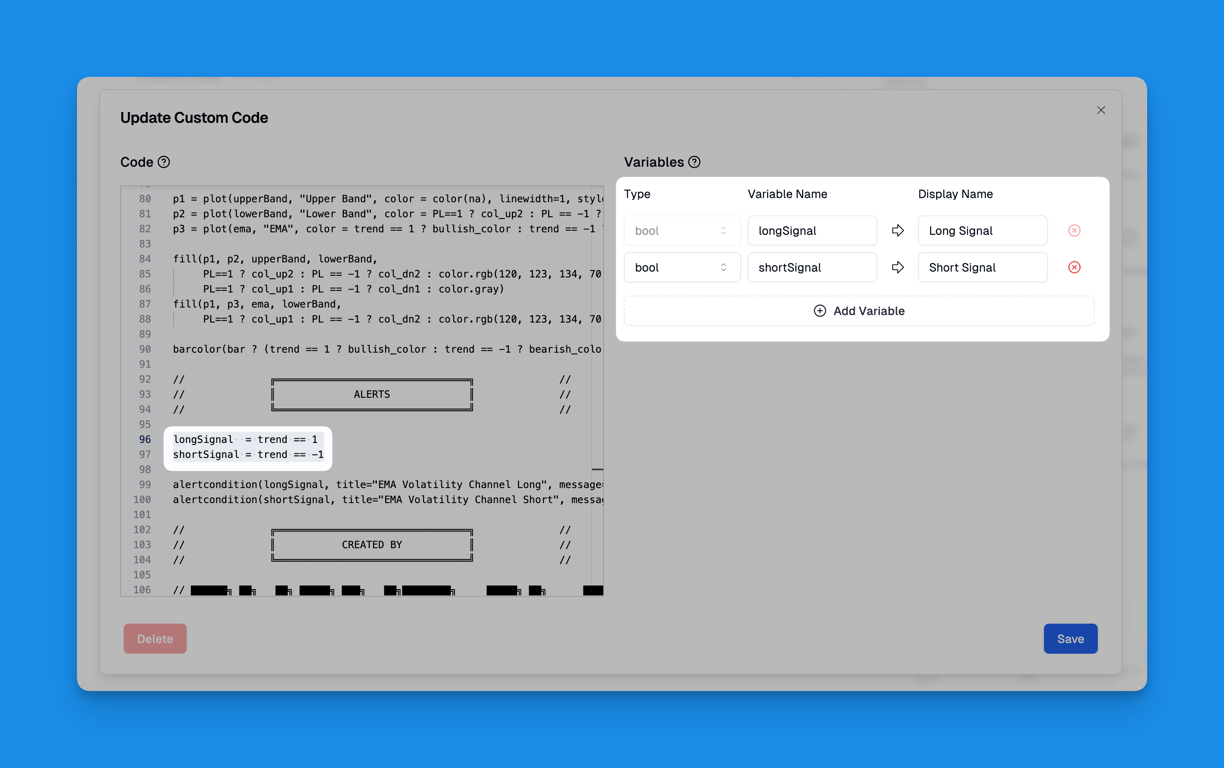The width and height of the screenshot is (1224, 768).
Task: Remove the shortSignal variable row
Action: coord(1074,268)
